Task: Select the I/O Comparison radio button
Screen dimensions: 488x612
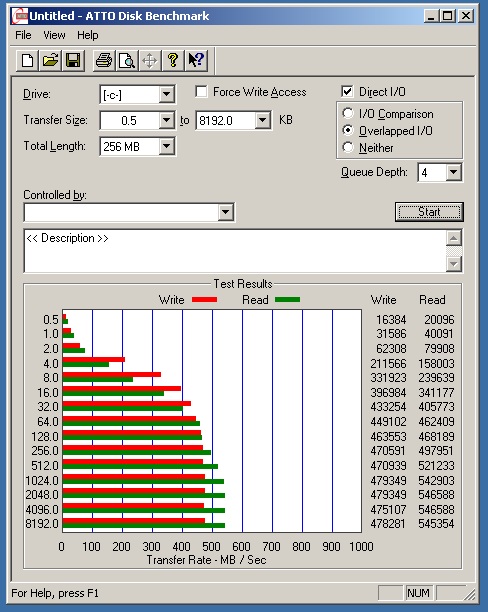Action: point(347,113)
